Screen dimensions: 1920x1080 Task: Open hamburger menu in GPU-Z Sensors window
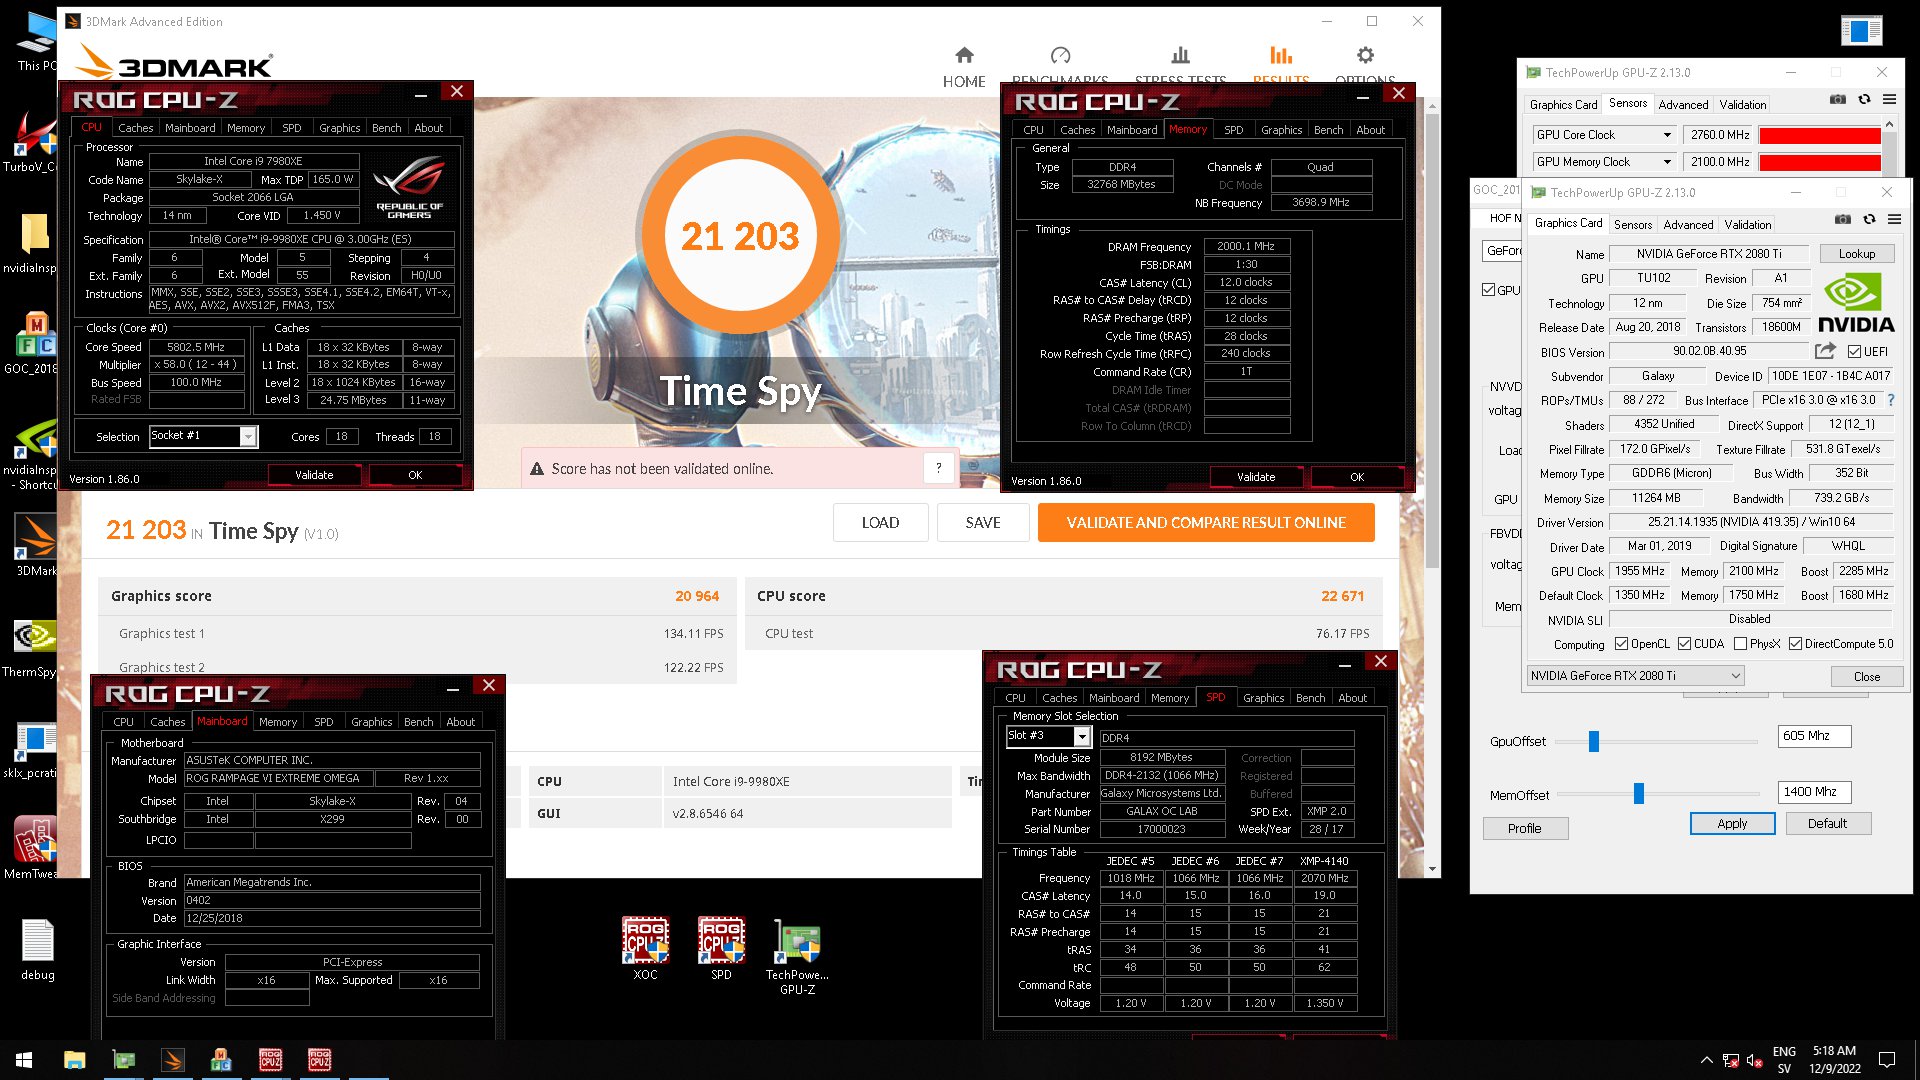pyautogui.click(x=1889, y=99)
